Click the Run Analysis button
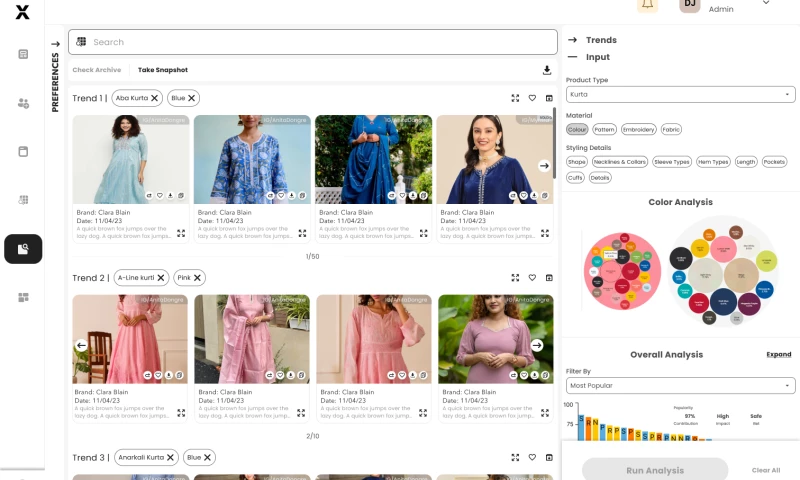This screenshot has height=480, width=800. (655, 470)
